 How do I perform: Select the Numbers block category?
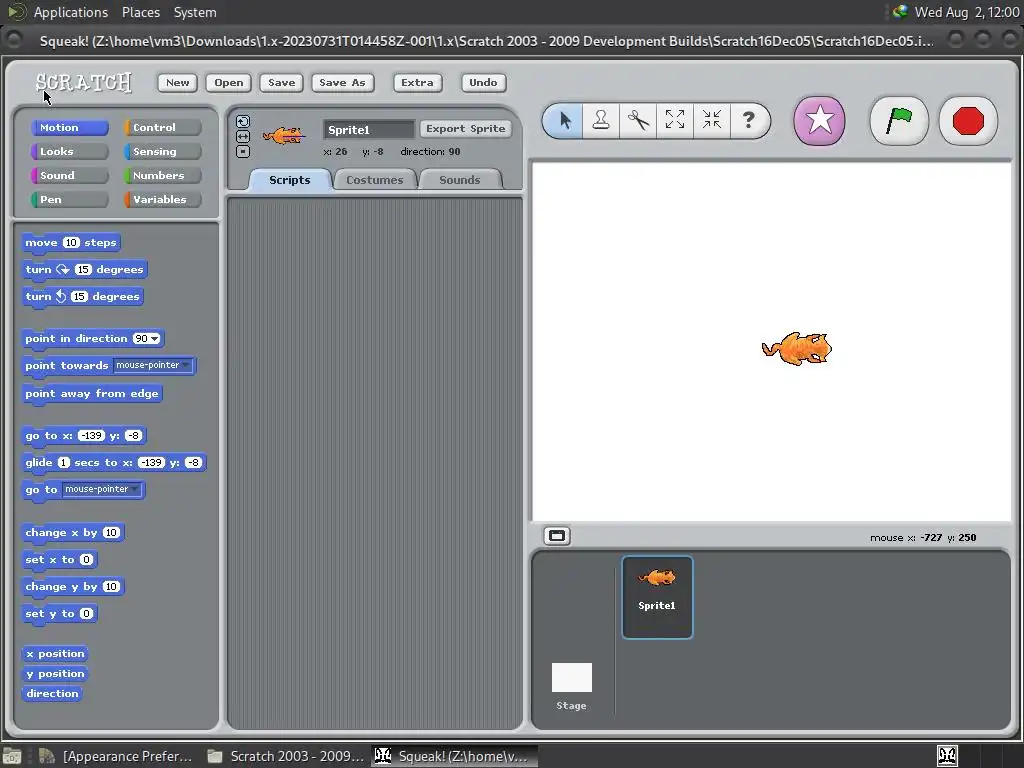tap(162, 176)
